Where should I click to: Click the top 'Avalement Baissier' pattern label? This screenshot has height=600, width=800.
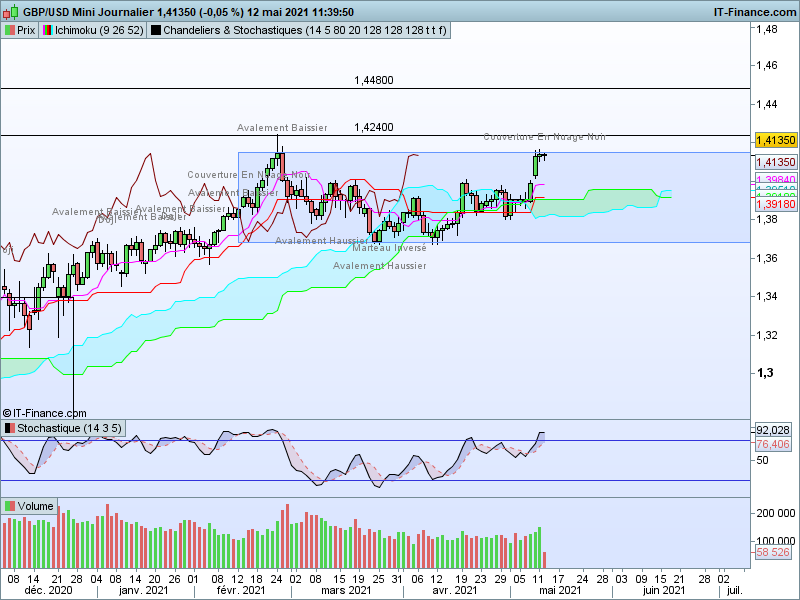(x=282, y=128)
